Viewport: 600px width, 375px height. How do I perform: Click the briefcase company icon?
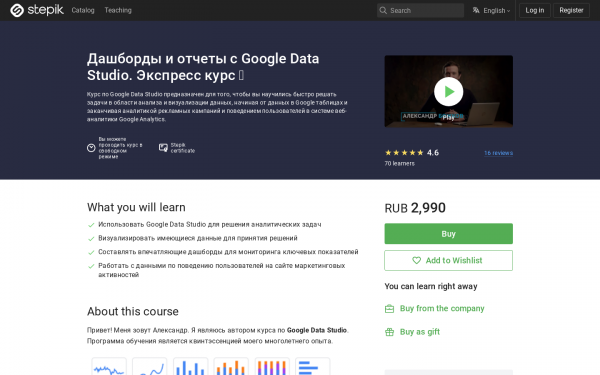pos(389,308)
